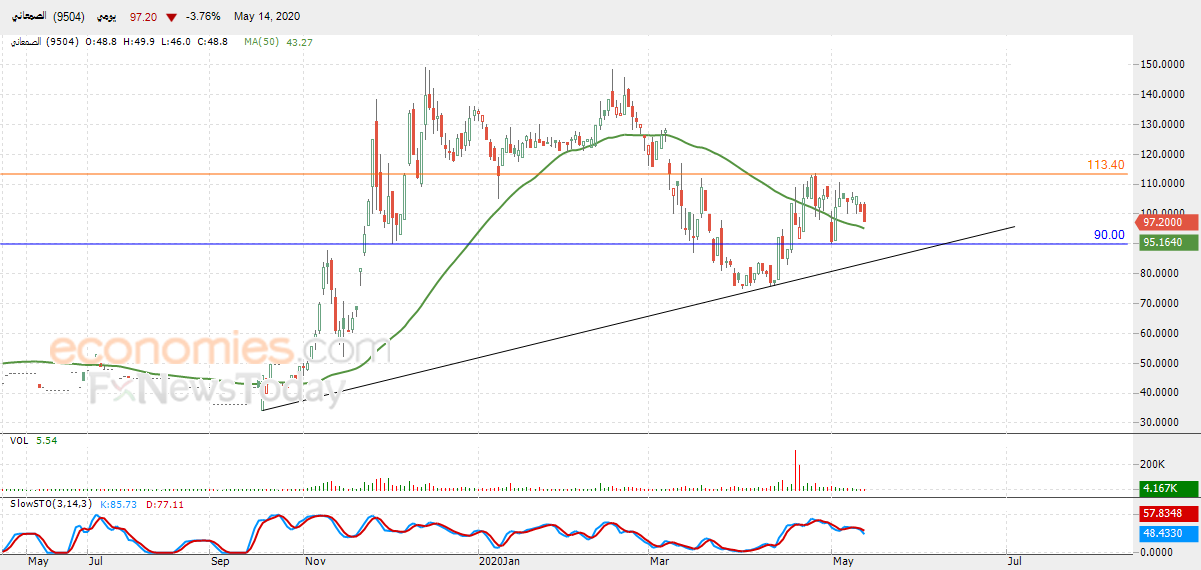The width and height of the screenshot is (1201, 570).
Task: Click the 80.0000 price axis label
Action: 1157,273
